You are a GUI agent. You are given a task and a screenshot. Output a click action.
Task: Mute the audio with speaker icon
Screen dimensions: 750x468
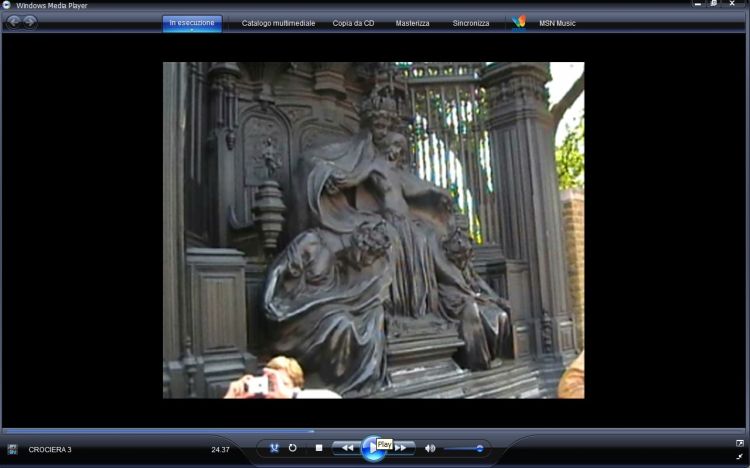(x=430, y=448)
